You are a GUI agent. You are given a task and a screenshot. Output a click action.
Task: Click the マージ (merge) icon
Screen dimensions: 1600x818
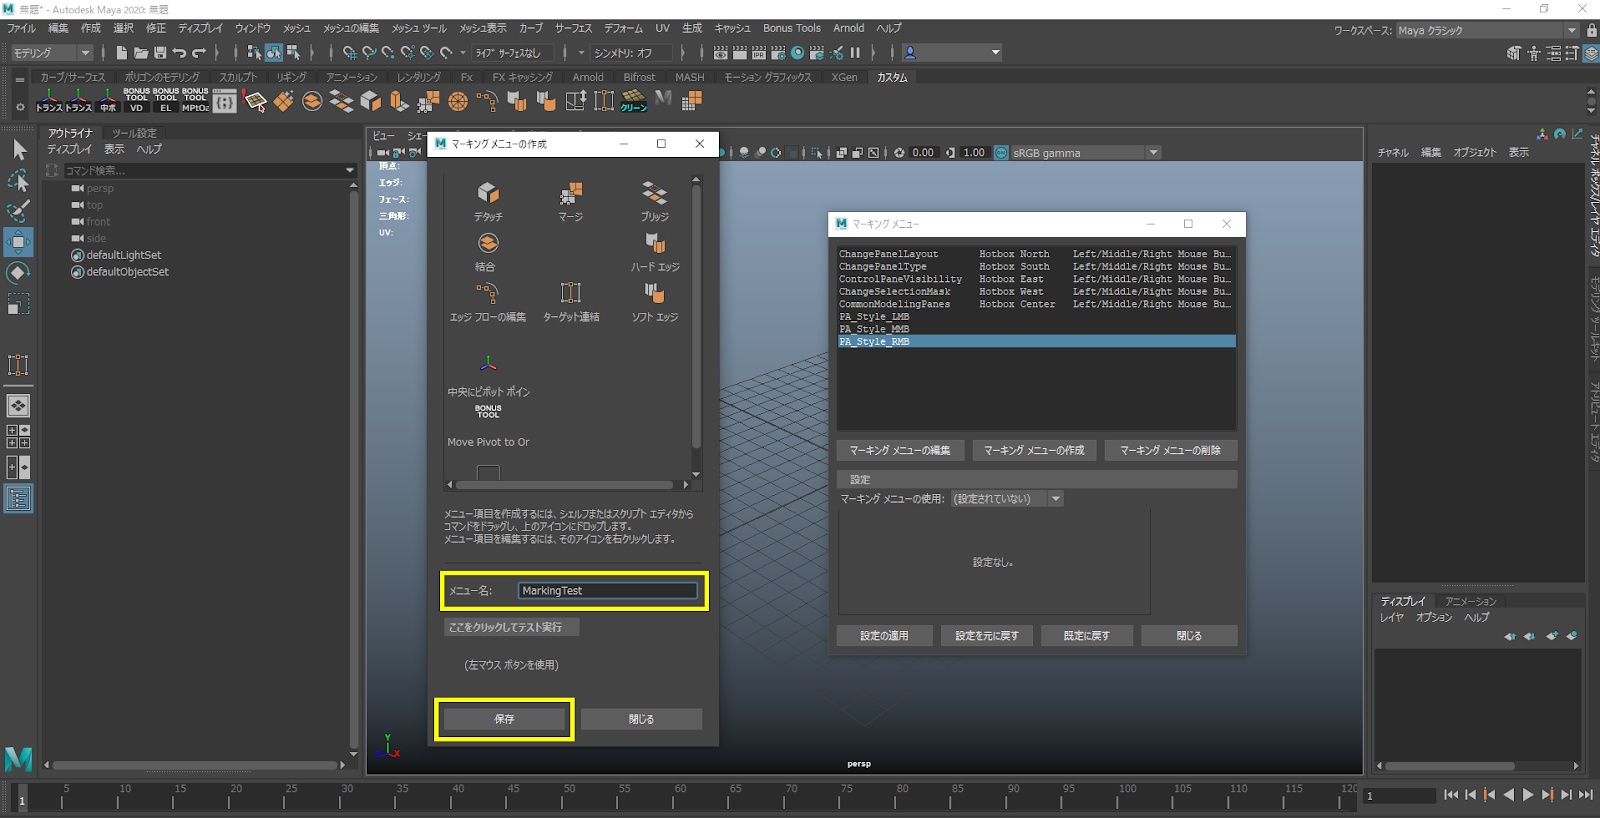571,192
